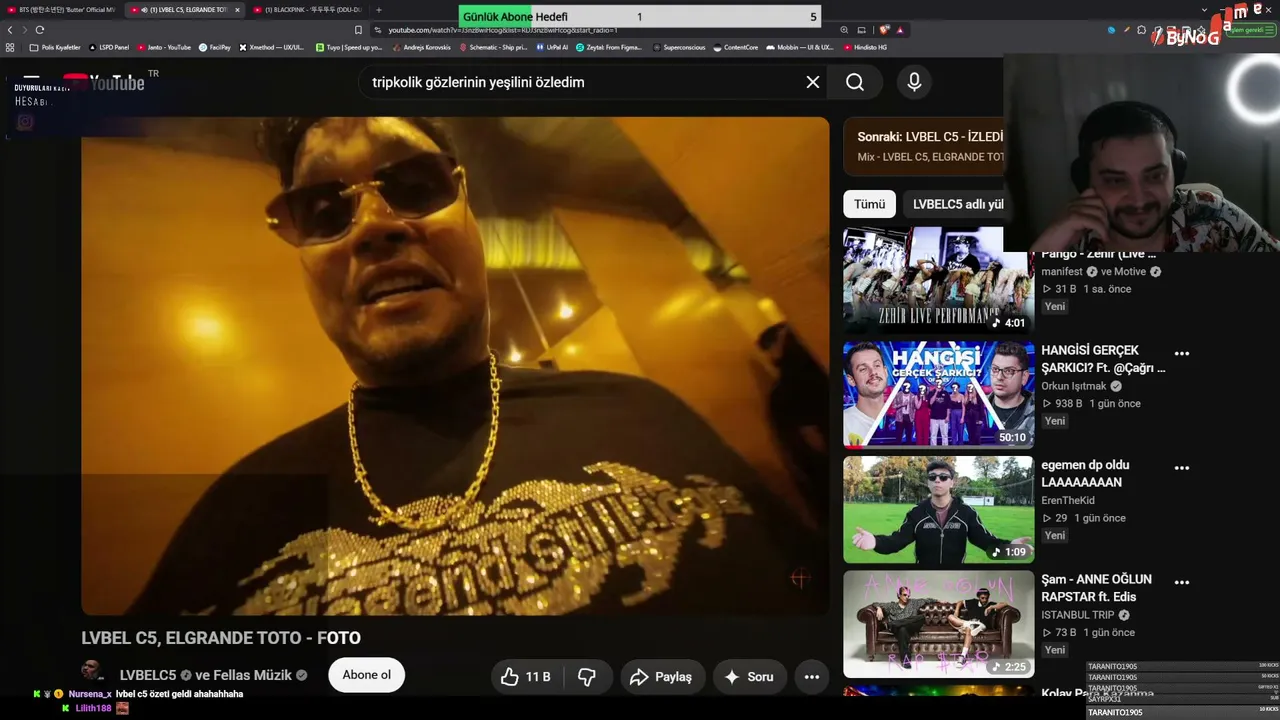
Task: Open more actions menu under the video
Action: pyautogui.click(x=811, y=677)
